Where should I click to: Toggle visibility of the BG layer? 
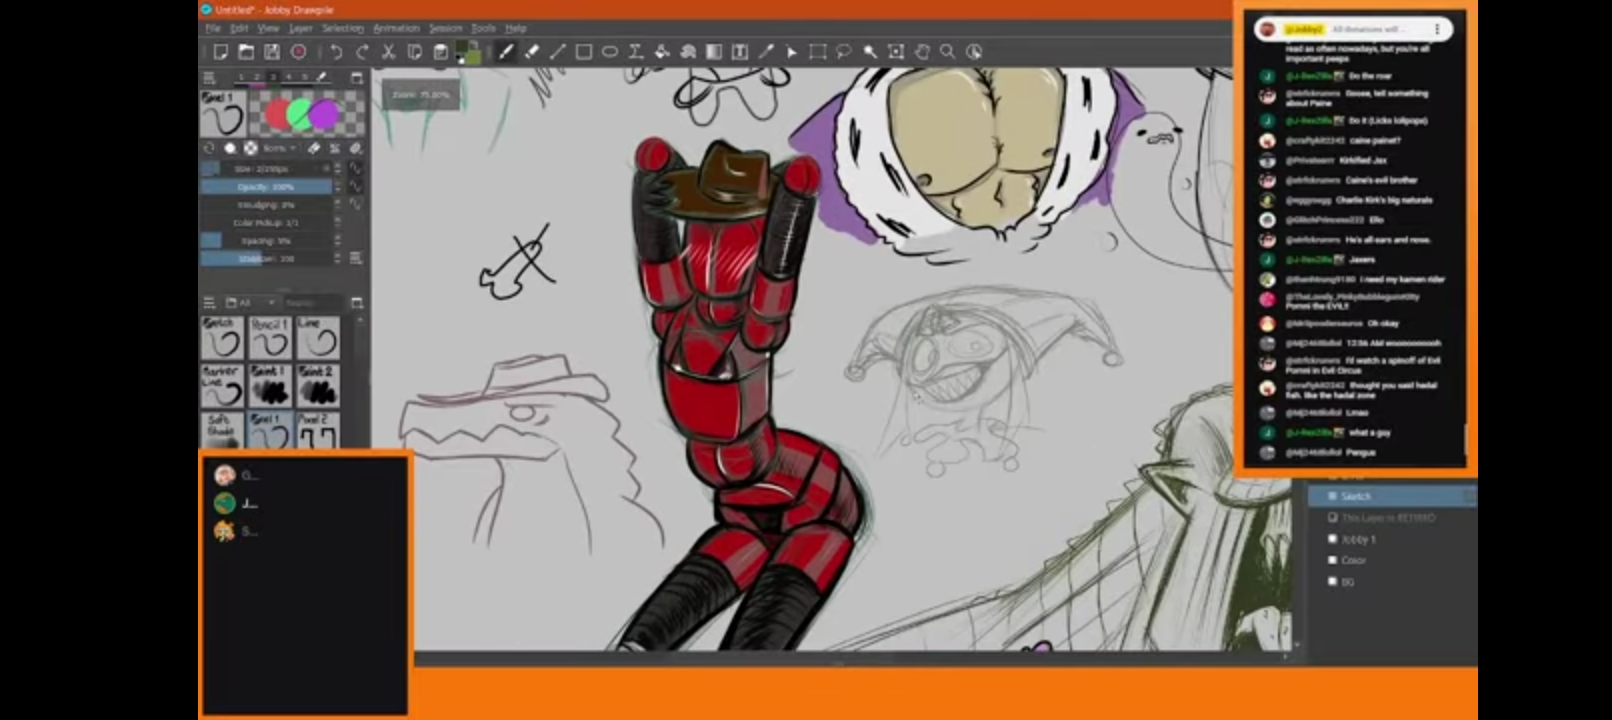(1332, 581)
